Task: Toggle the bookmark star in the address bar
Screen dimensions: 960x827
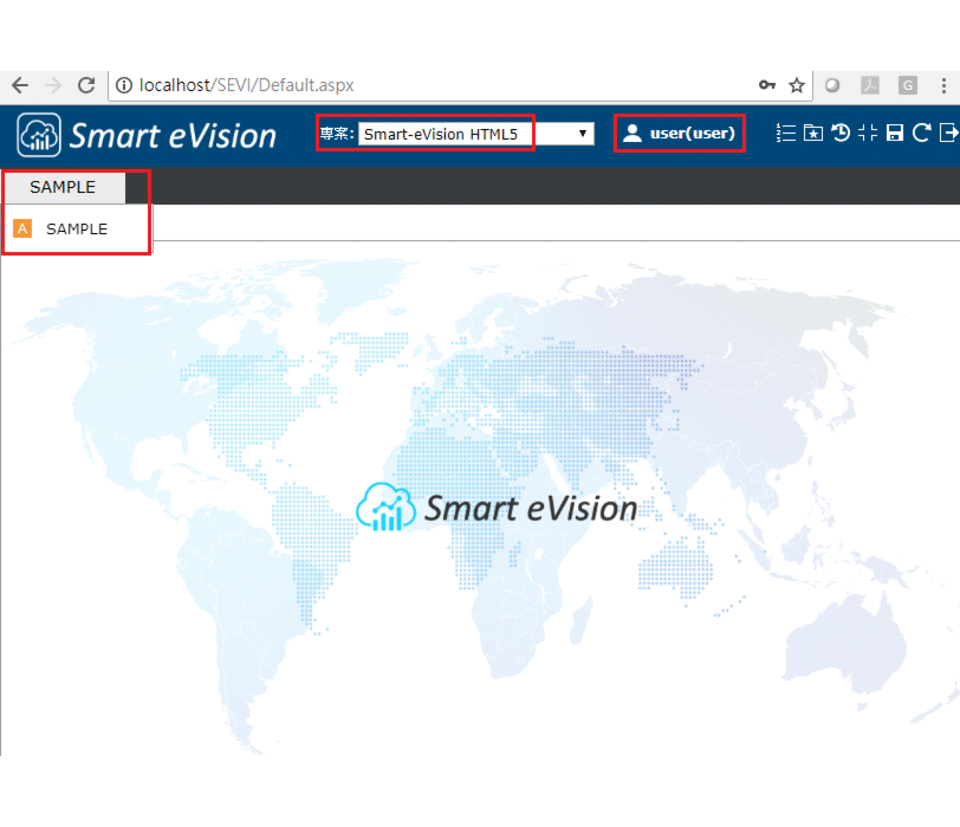Action: tap(797, 86)
